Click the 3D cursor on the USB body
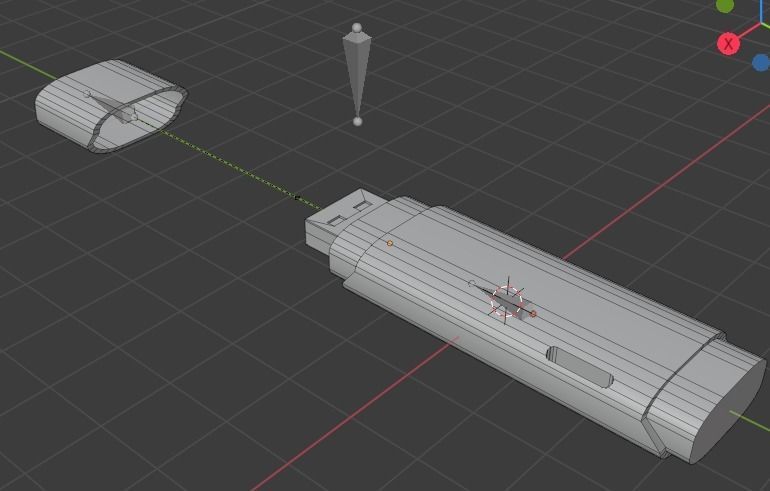This screenshot has width=770, height=491. [507, 300]
